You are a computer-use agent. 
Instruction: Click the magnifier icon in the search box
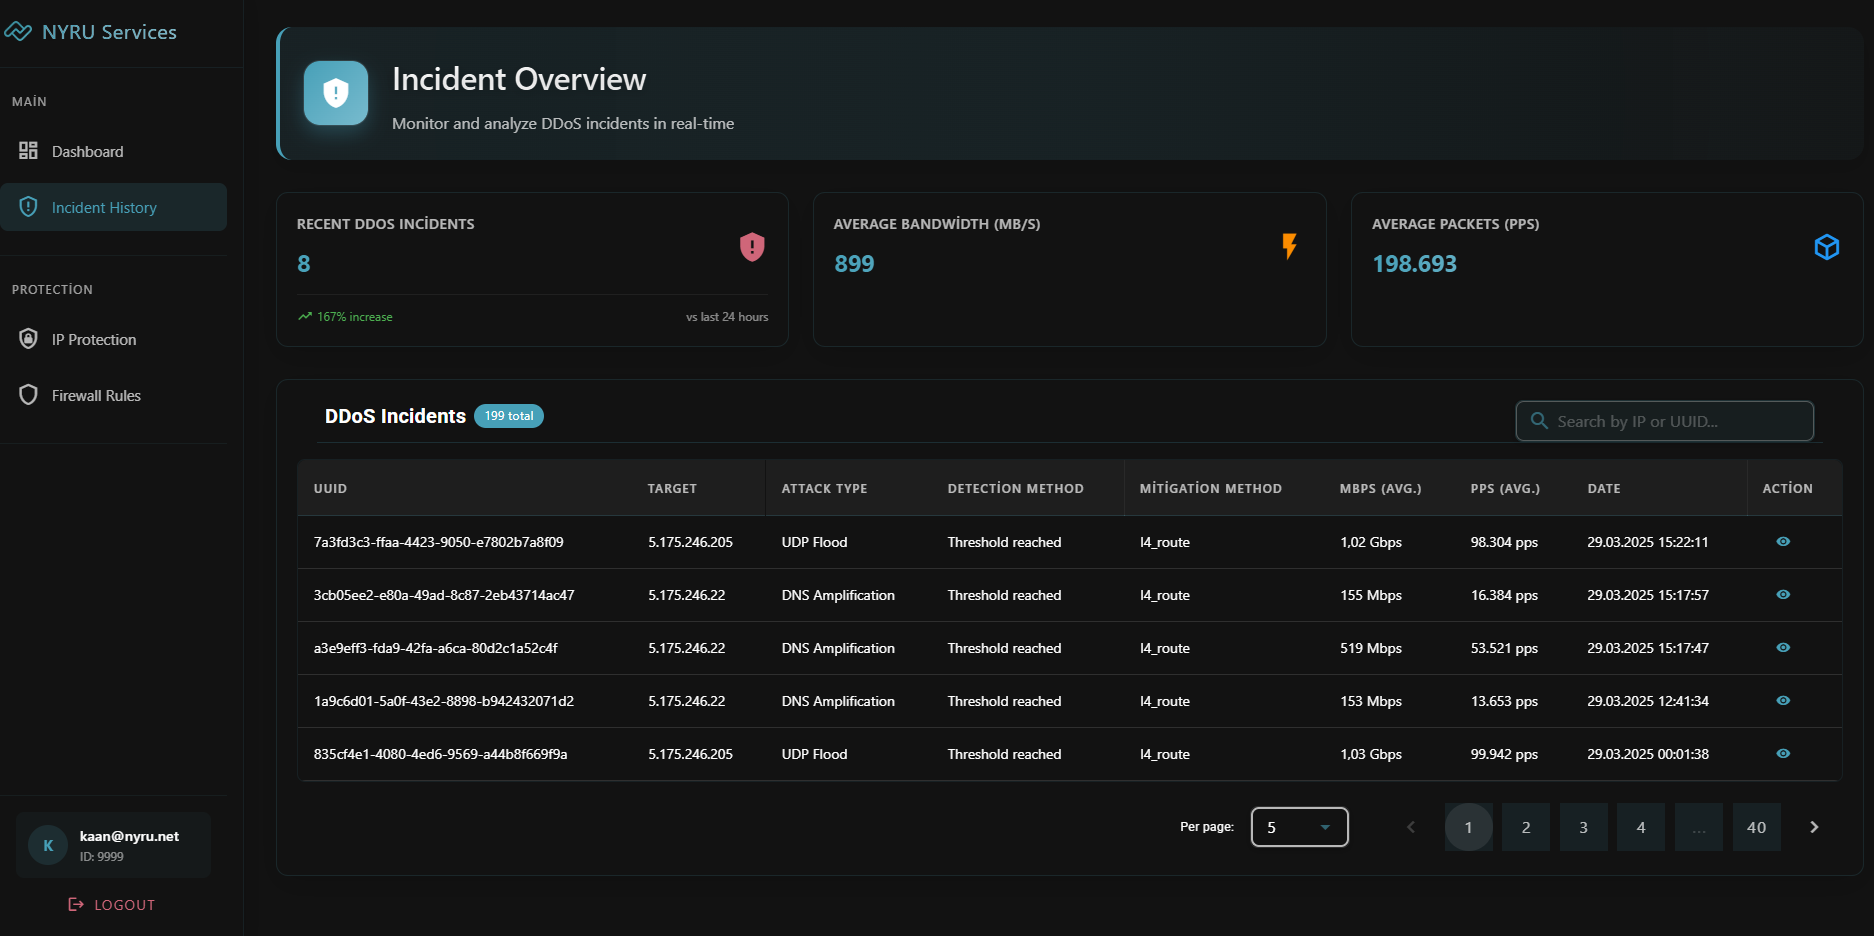1540,421
